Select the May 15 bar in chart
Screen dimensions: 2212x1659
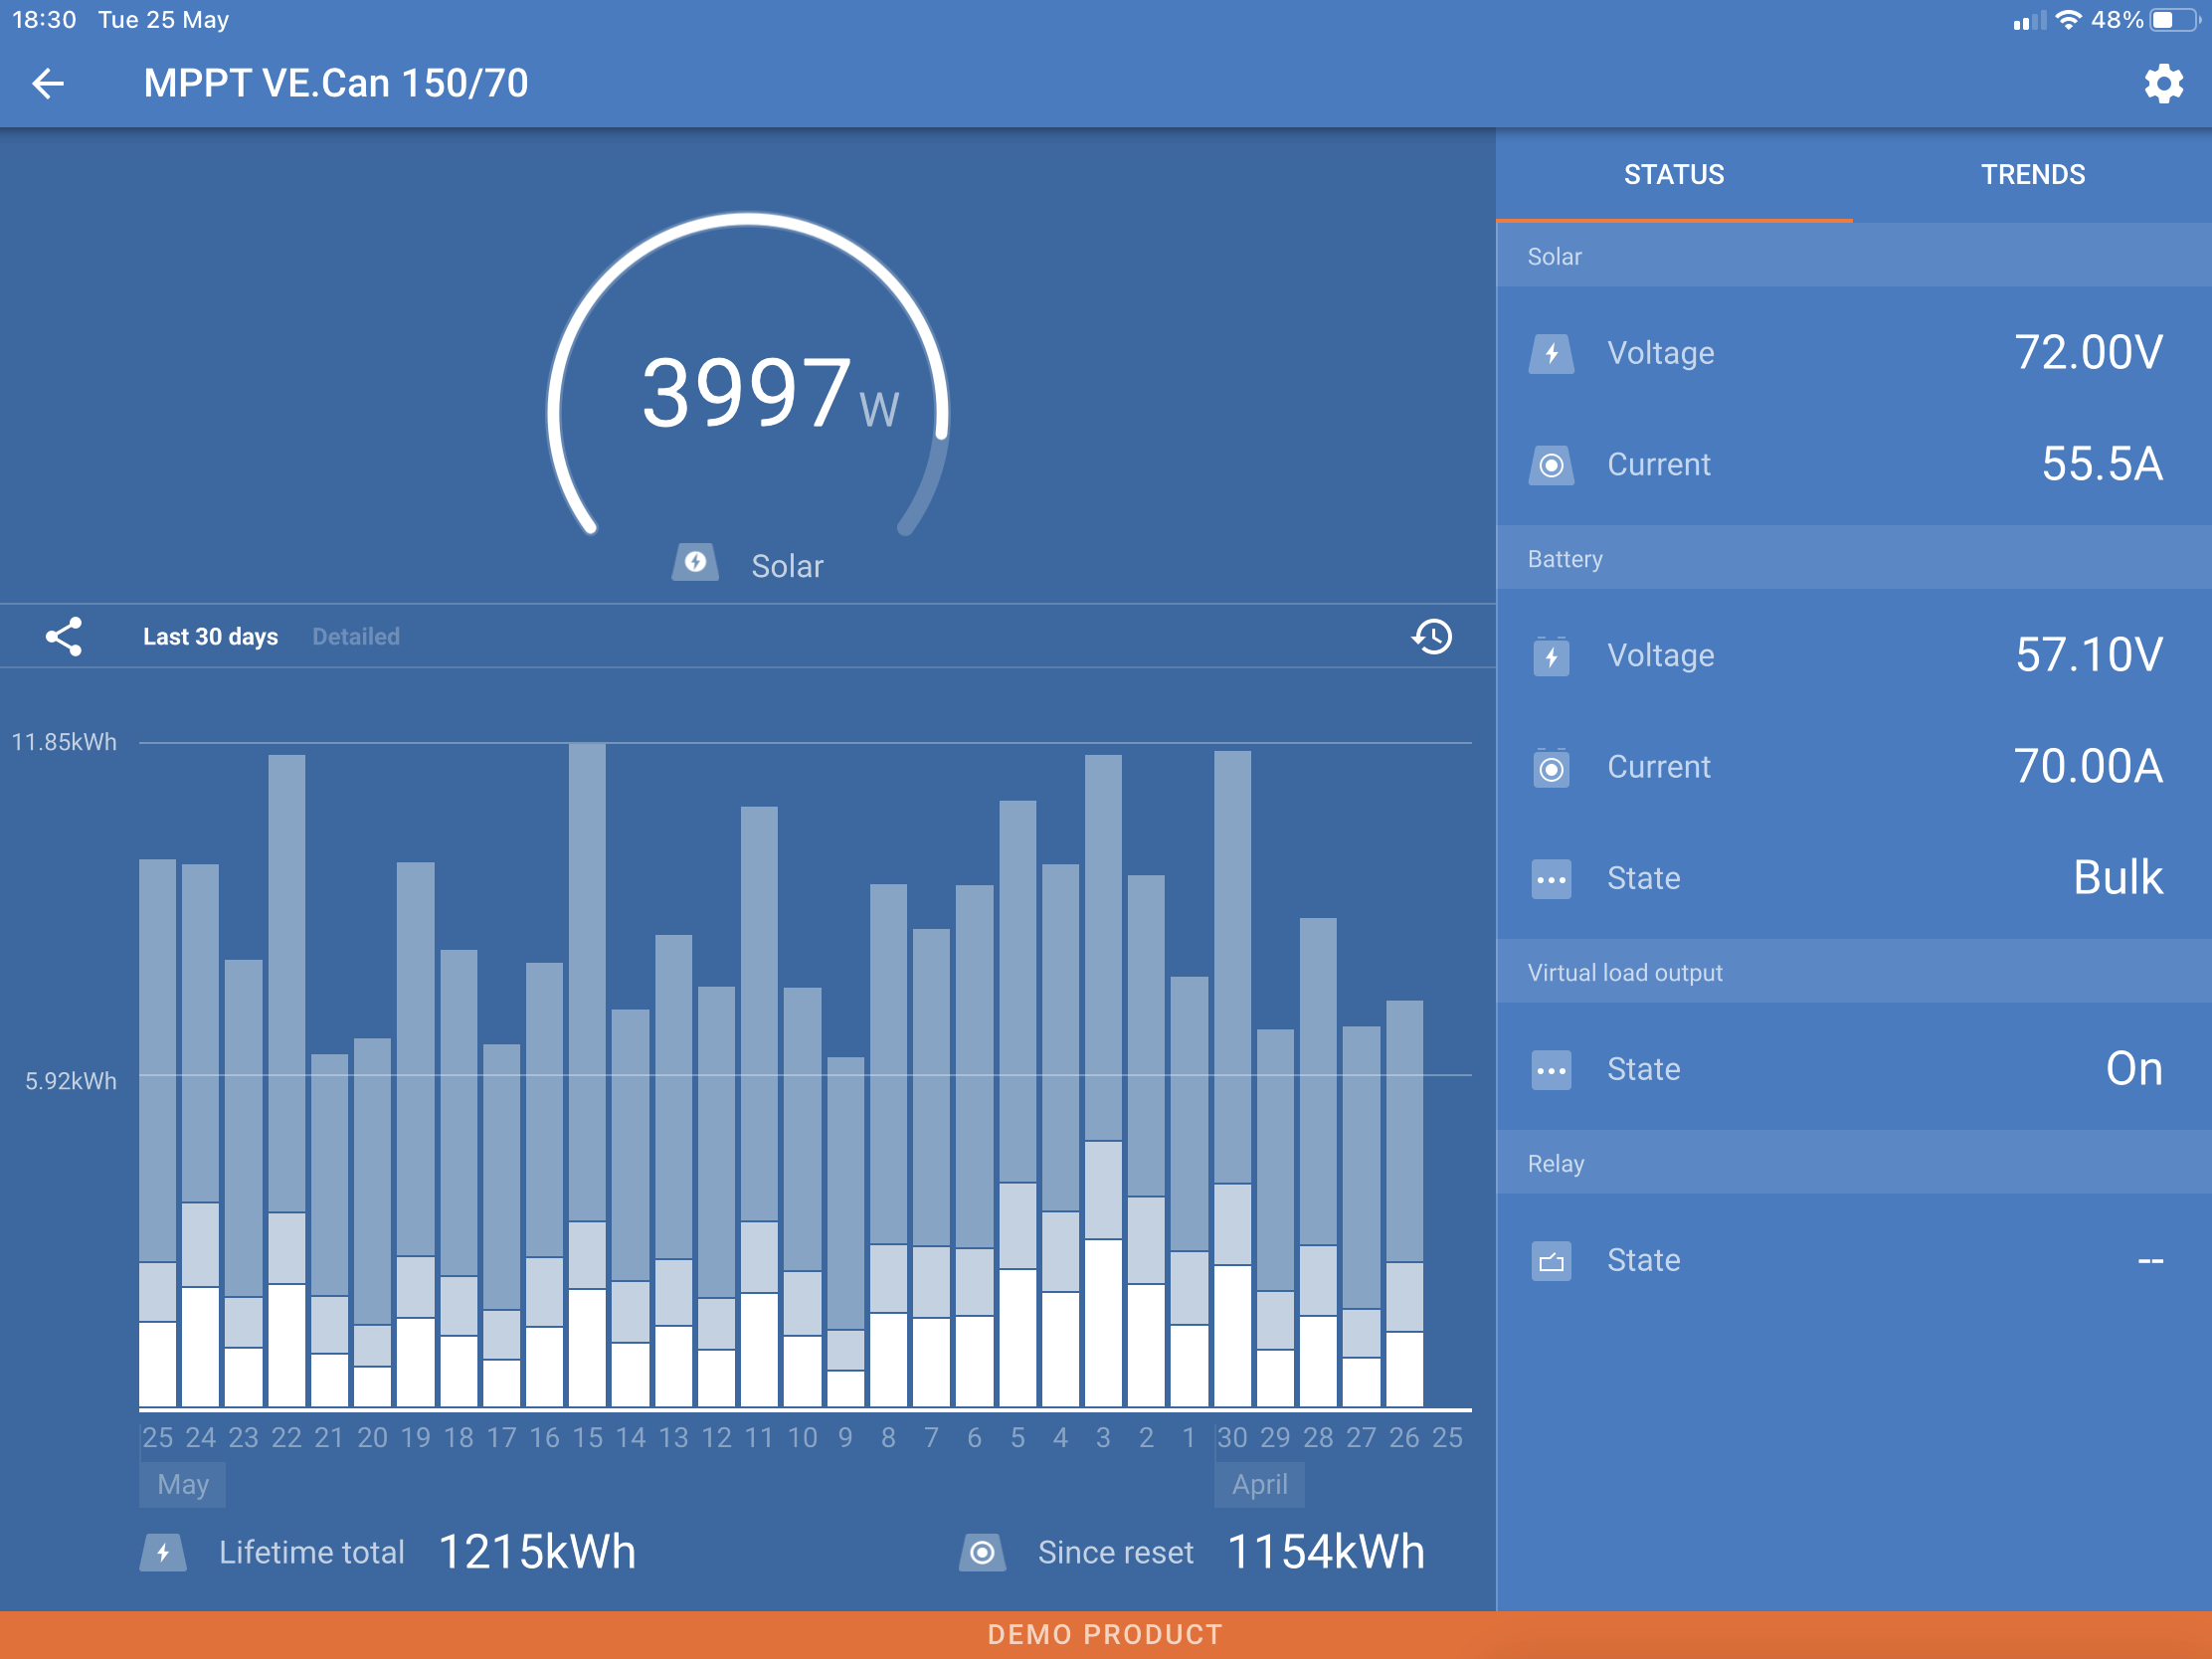[587, 1075]
